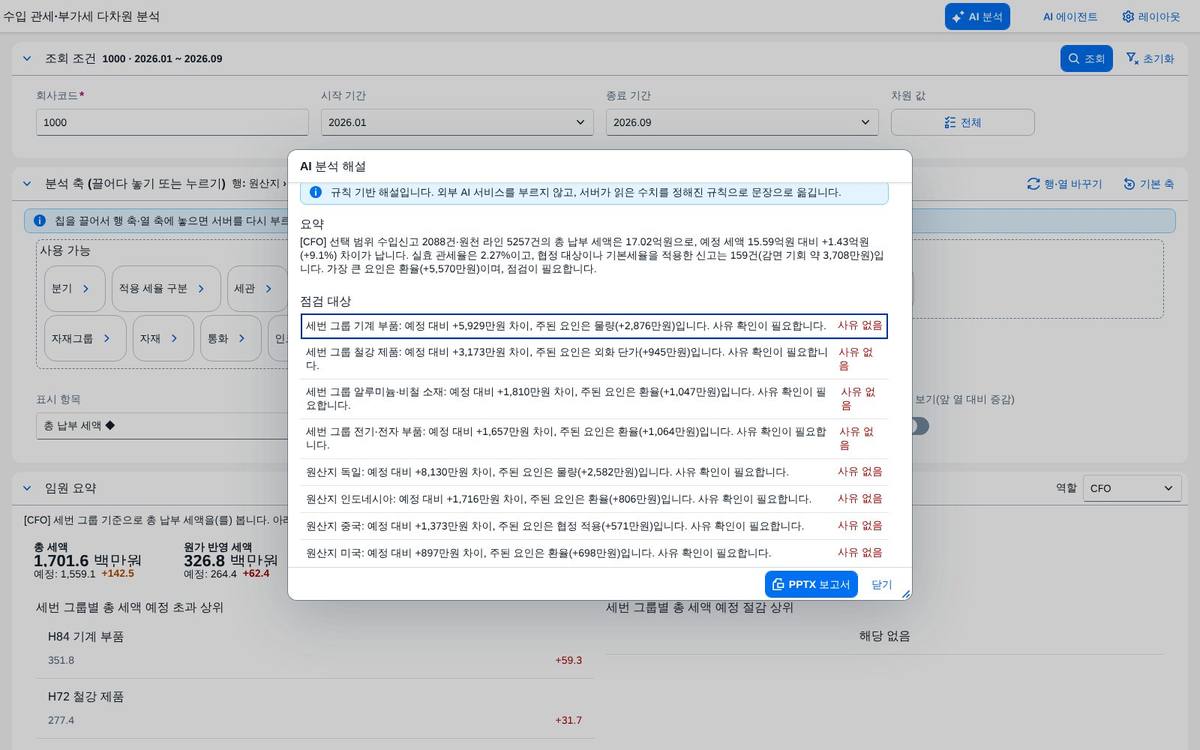1200x750 pixels.
Task: Click the 점검 대상 heading
Action: tap(325, 301)
